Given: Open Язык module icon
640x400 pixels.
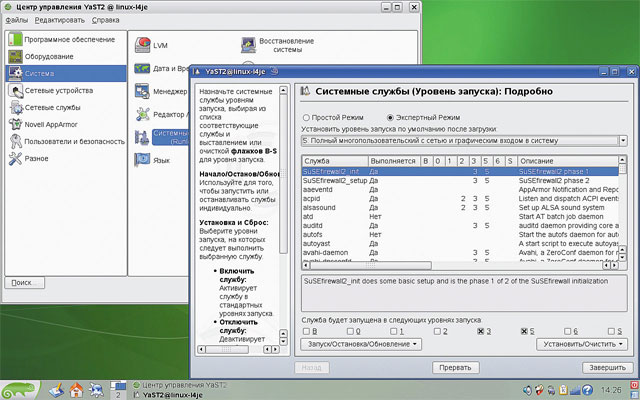Looking at the screenshot, I should point(142,160).
